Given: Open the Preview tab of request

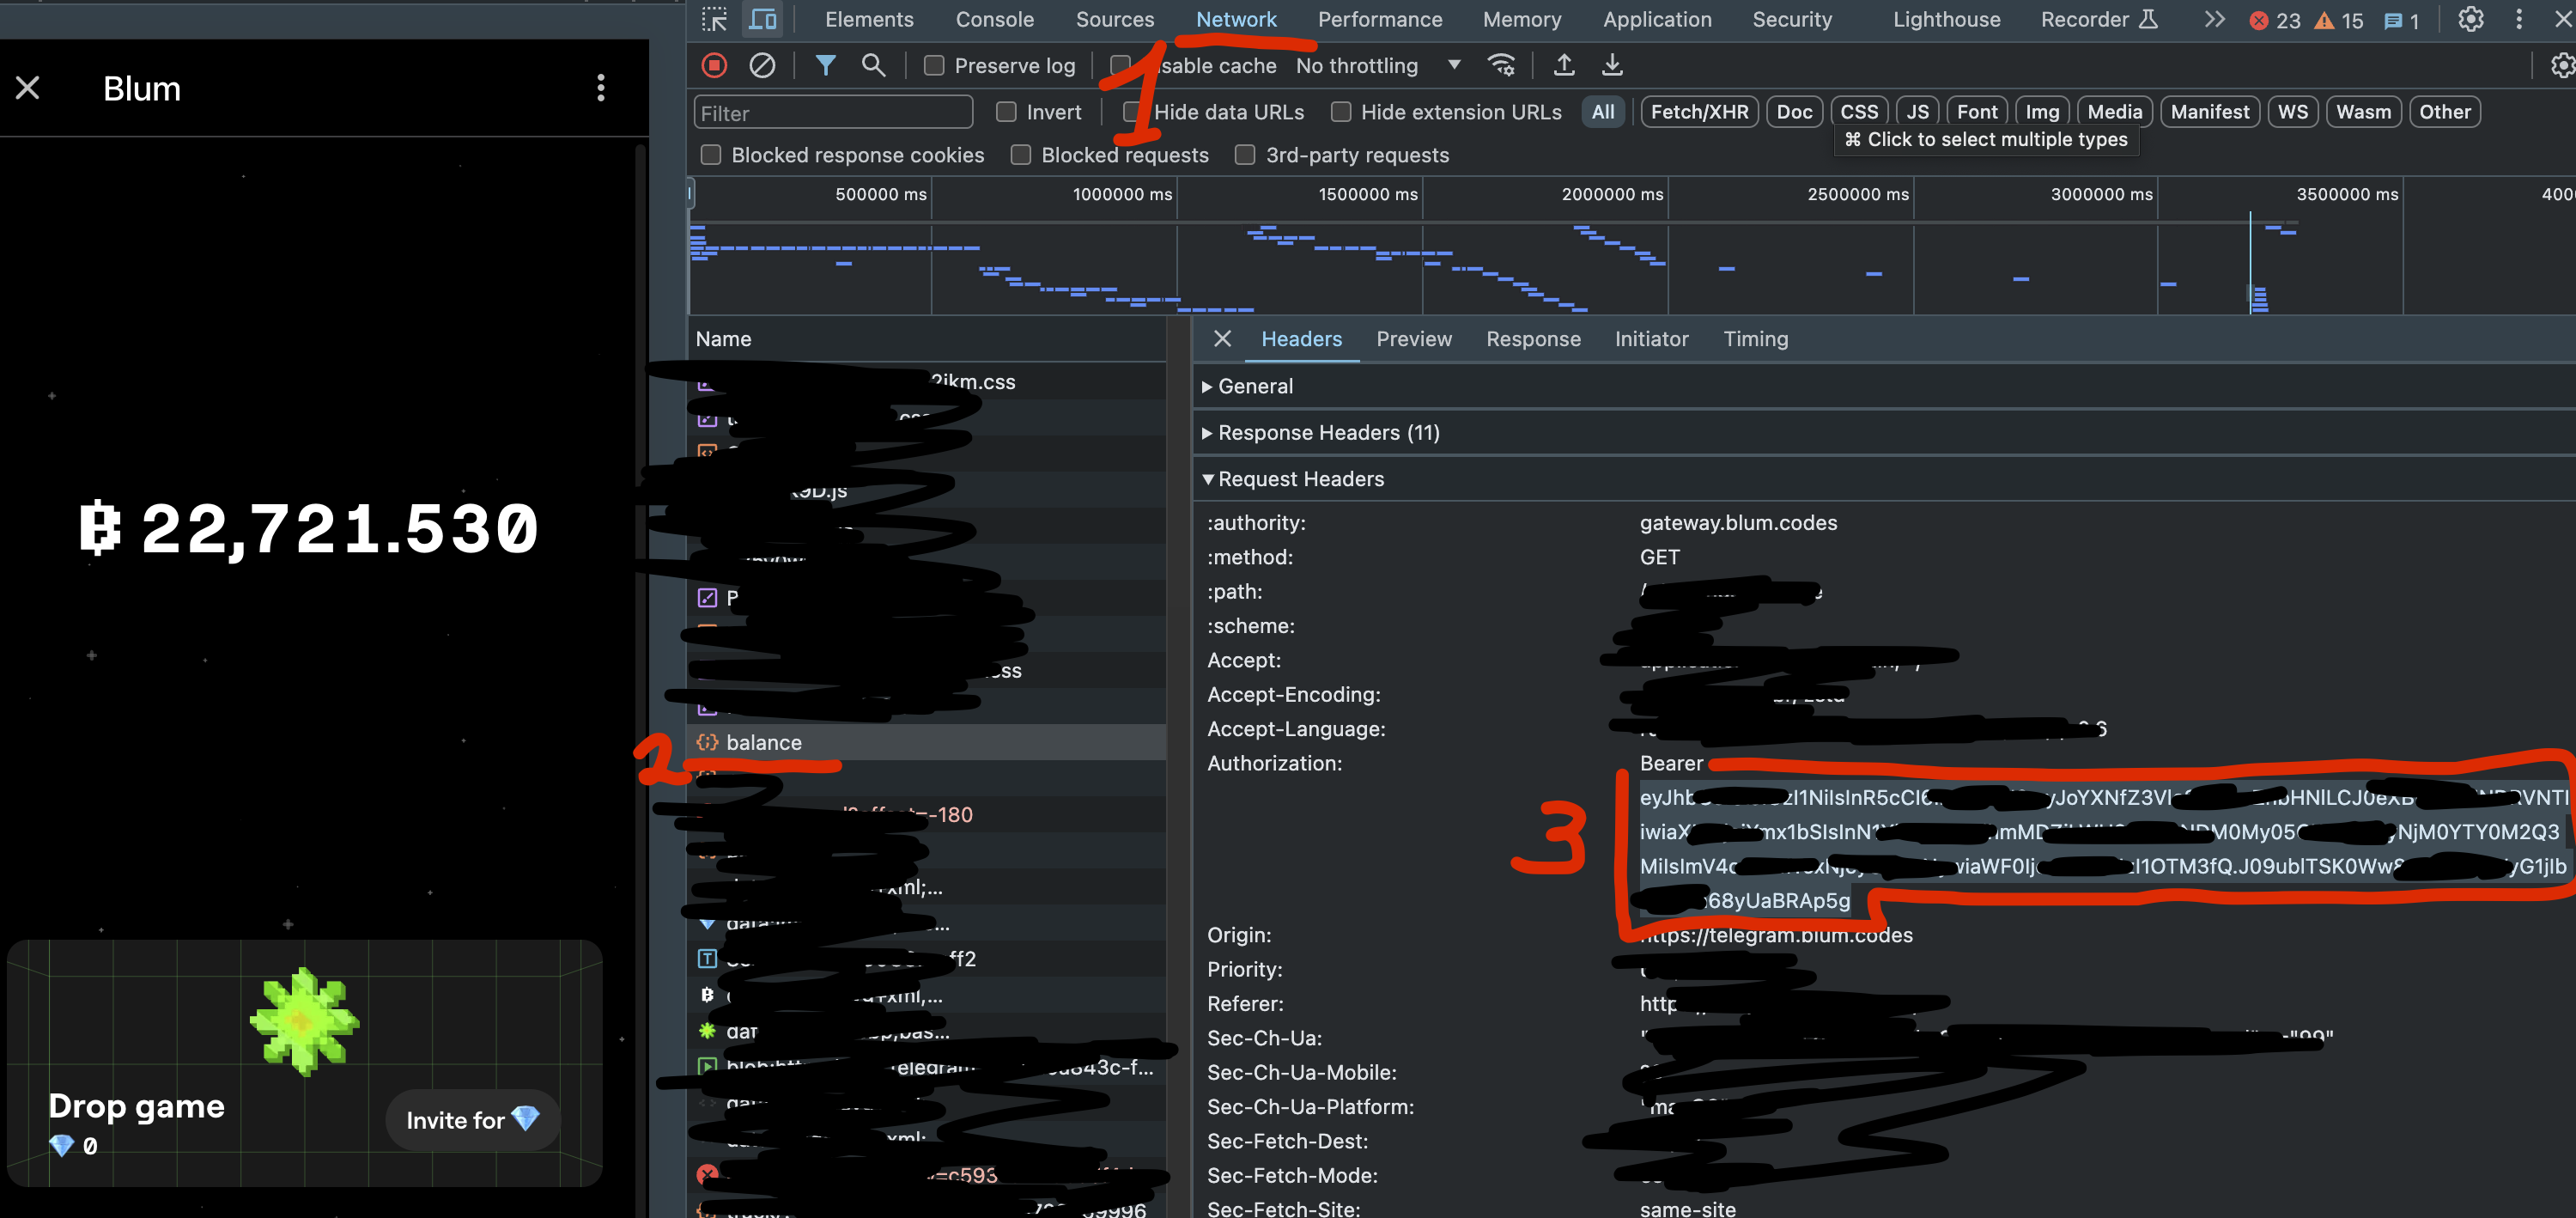Looking at the screenshot, I should 1413,339.
